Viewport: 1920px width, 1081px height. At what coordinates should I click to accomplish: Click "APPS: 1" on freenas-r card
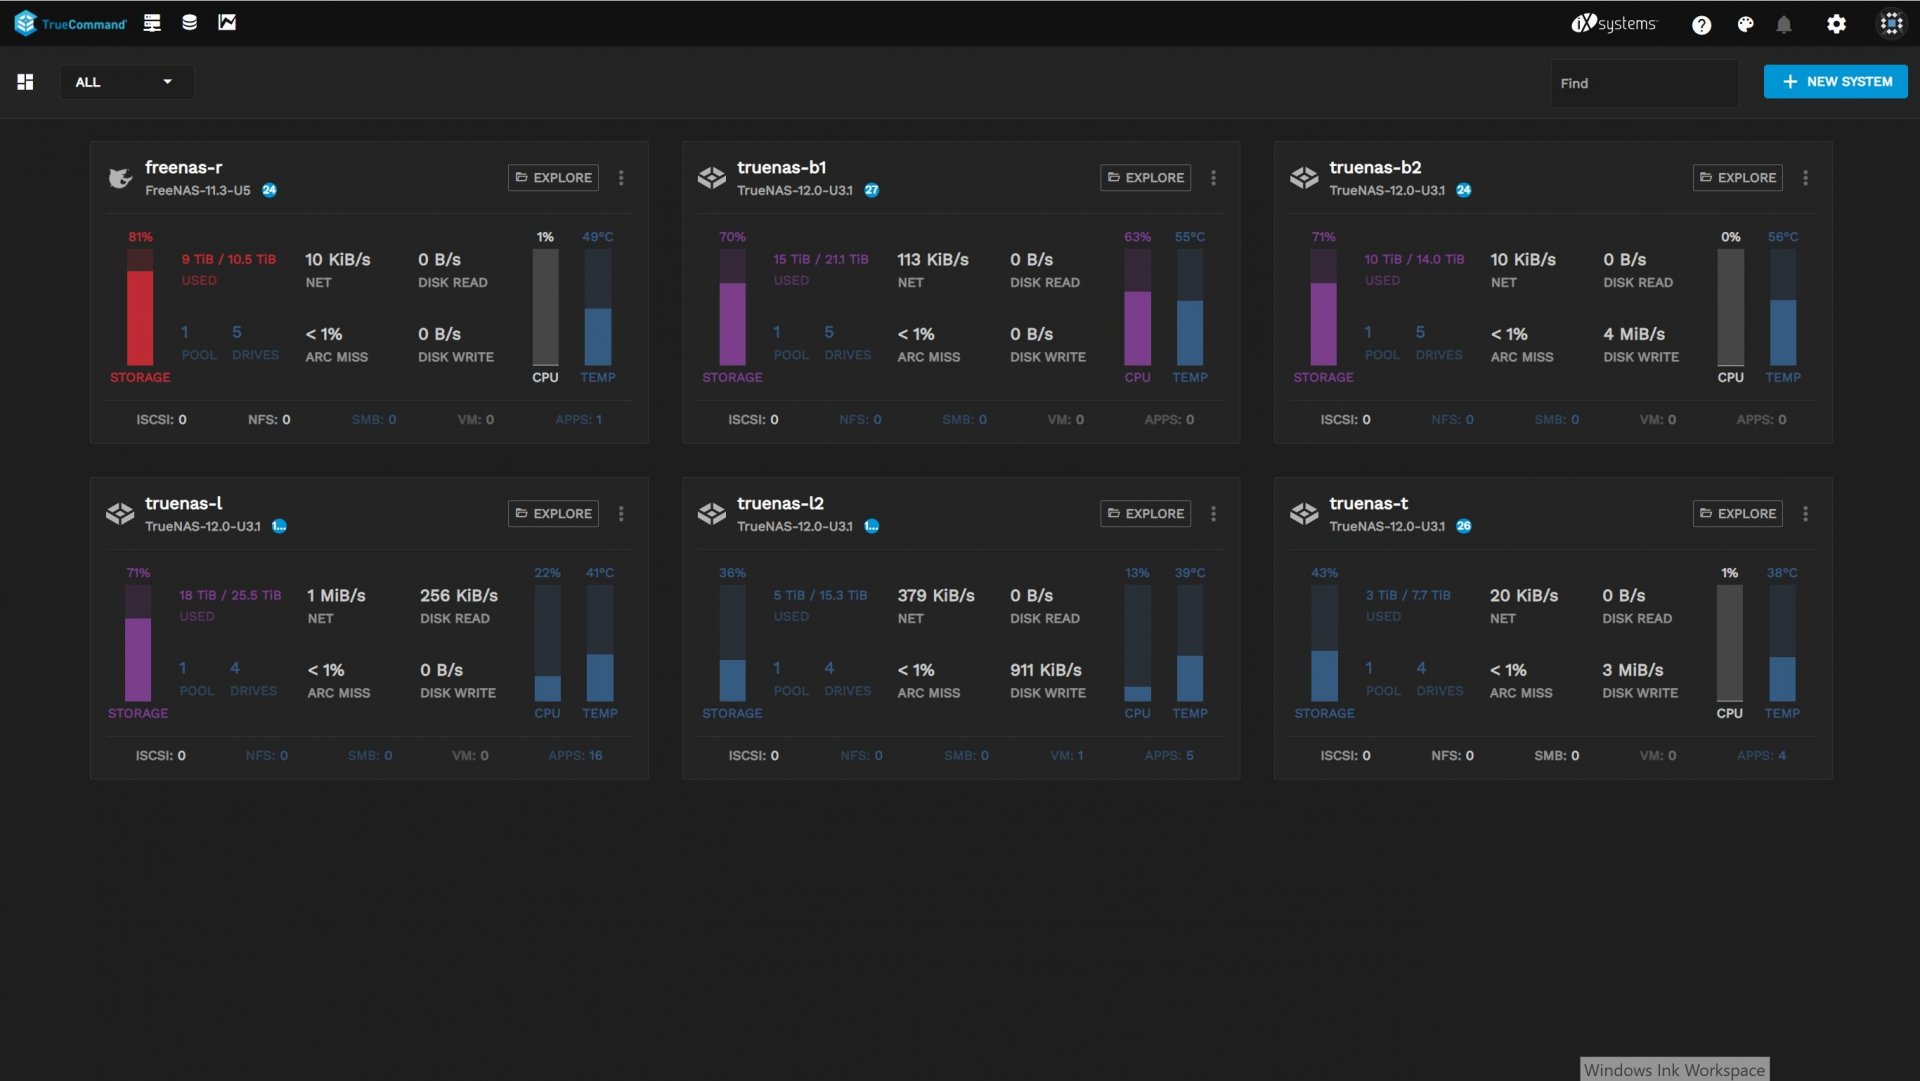579,420
